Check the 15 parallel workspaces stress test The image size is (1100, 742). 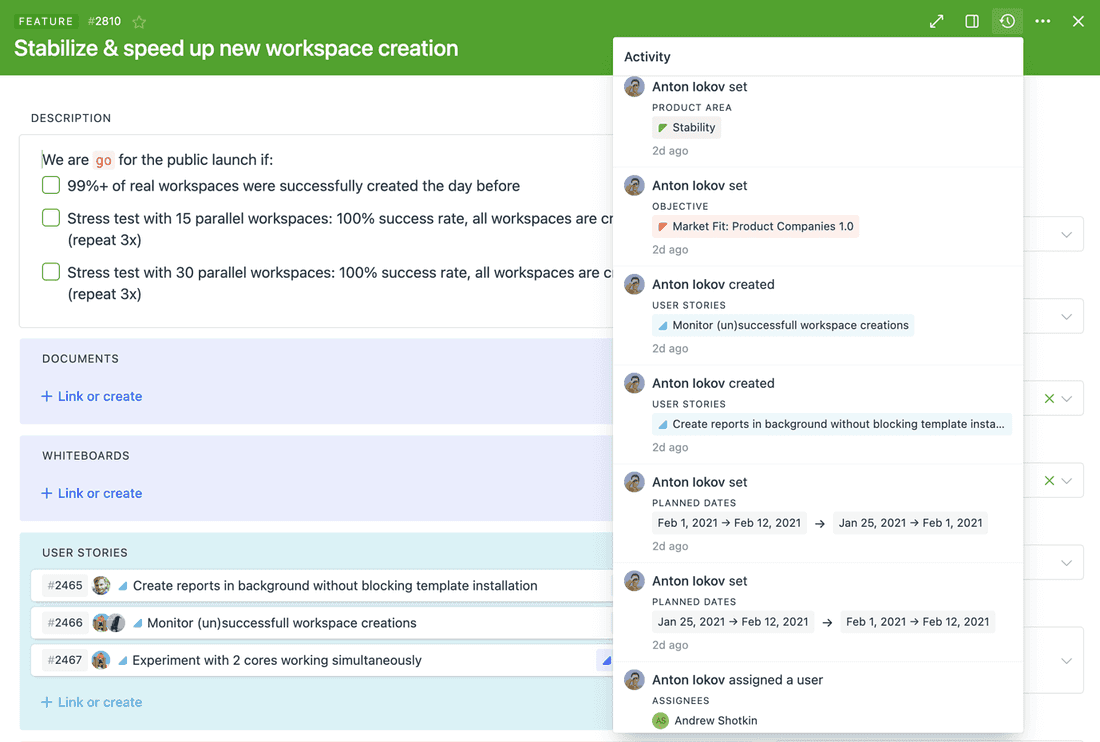tap(51, 218)
